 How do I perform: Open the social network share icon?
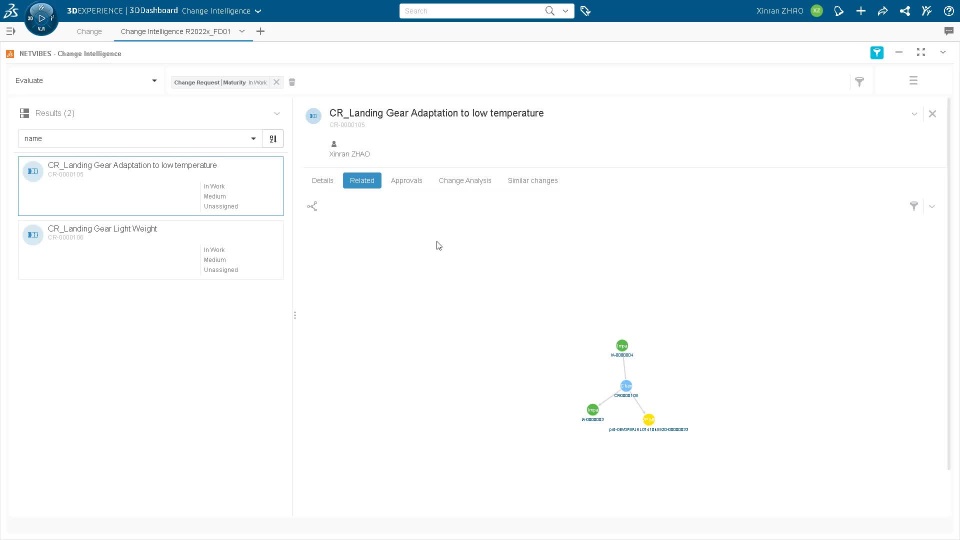[905, 10]
